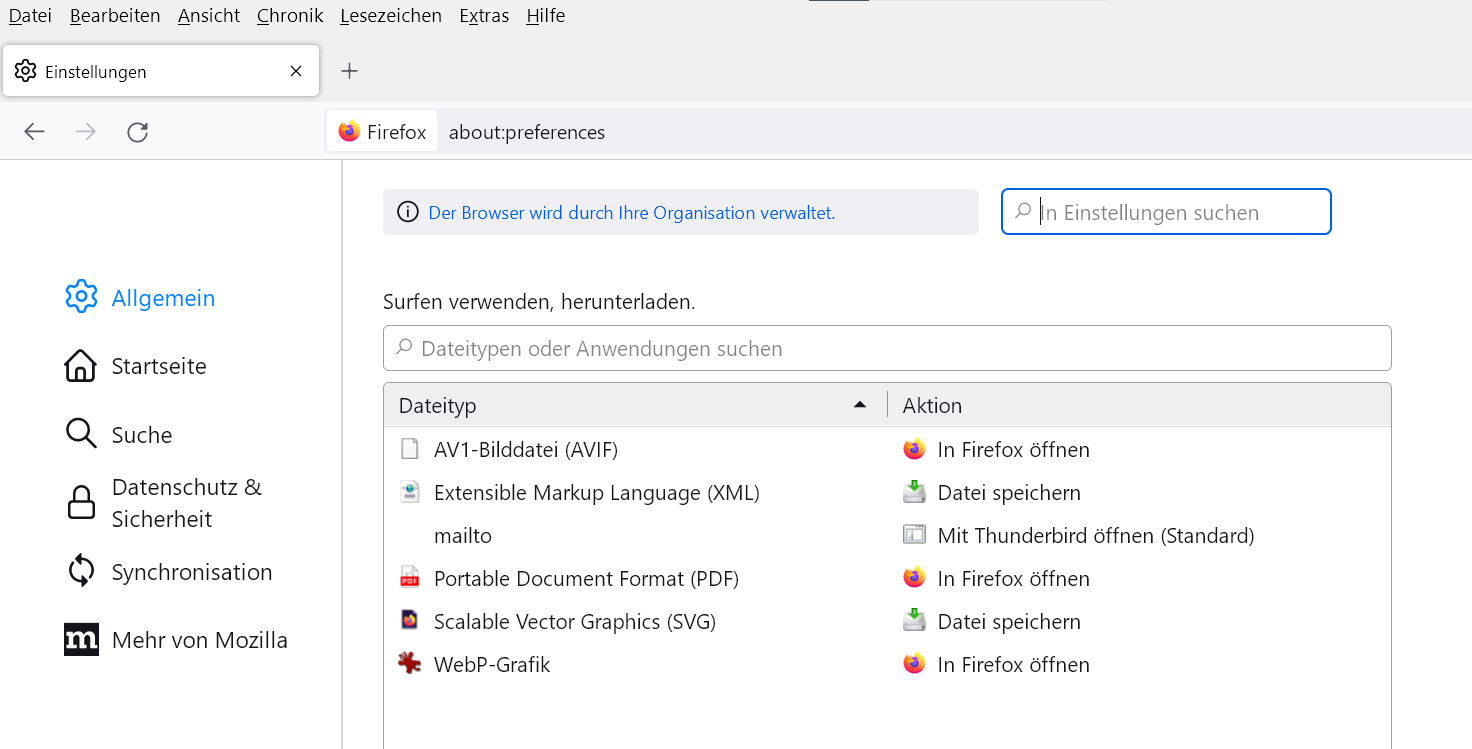Close the Einstellungen tab
1472x749 pixels.
click(295, 71)
